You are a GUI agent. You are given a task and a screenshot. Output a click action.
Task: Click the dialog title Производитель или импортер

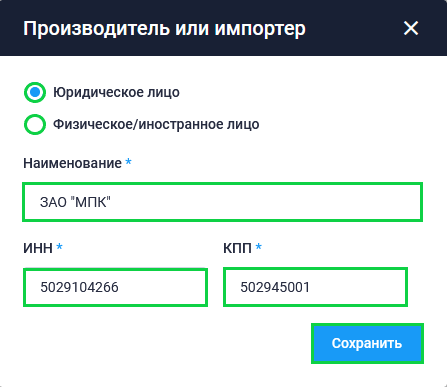[x=164, y=29]
